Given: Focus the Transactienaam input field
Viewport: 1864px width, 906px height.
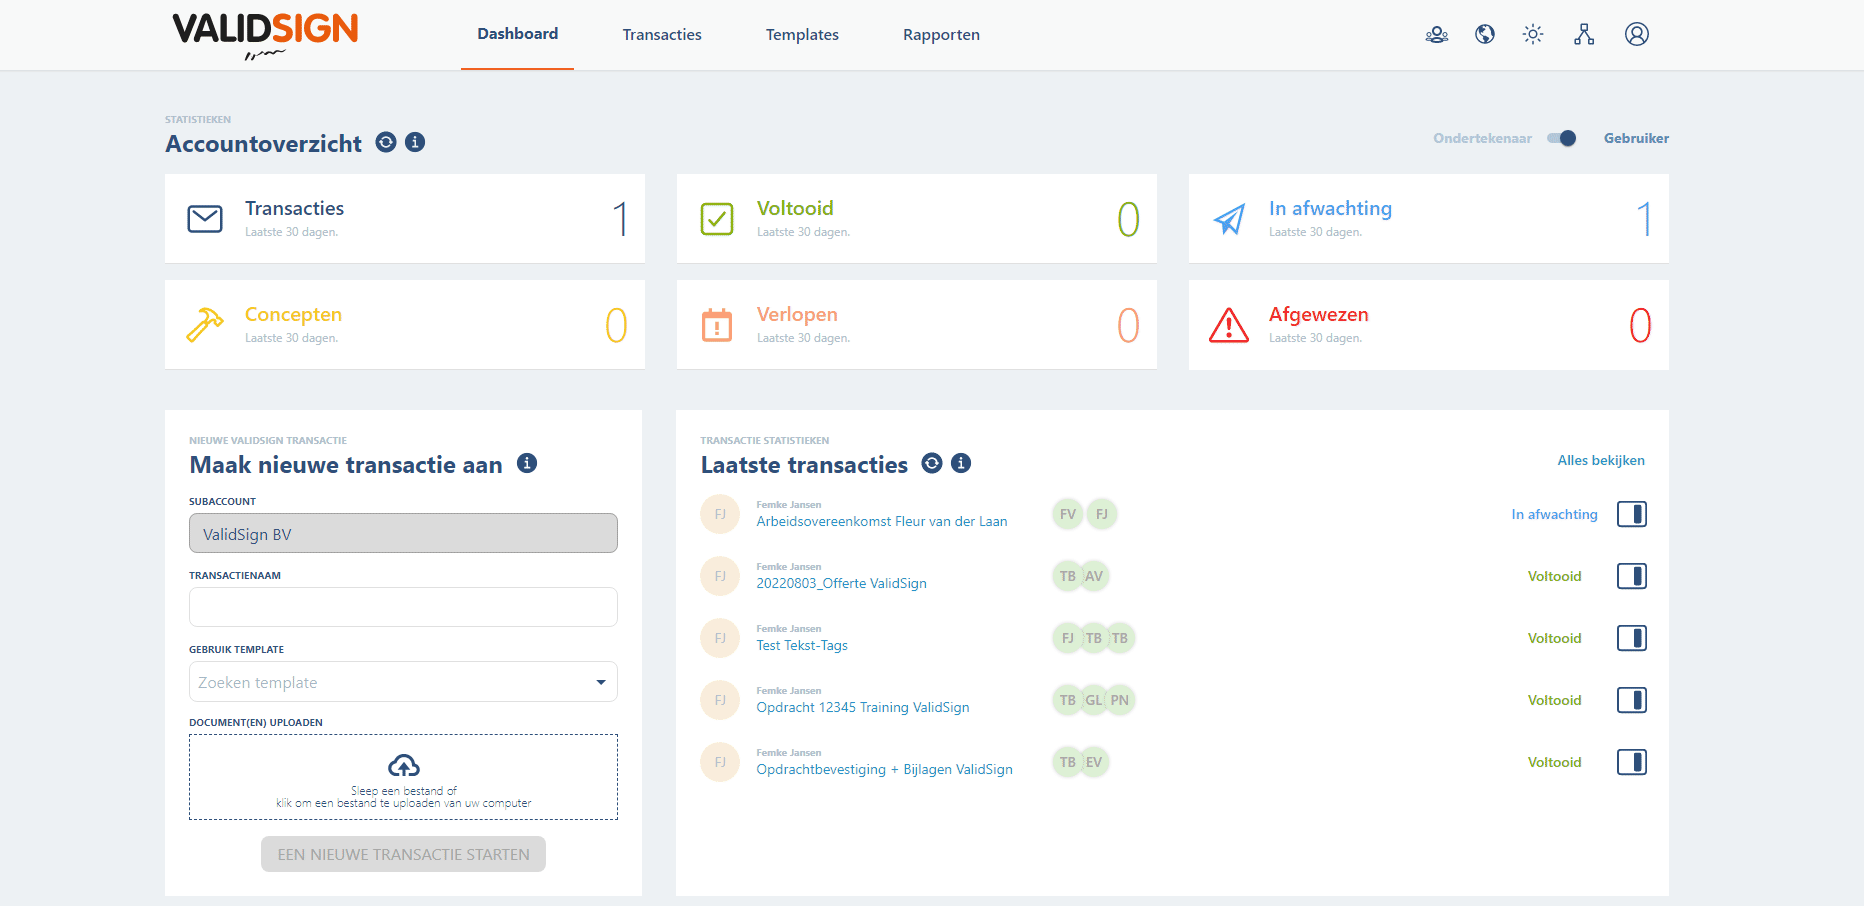Looking at the screenshot, I should coord(403,607).
